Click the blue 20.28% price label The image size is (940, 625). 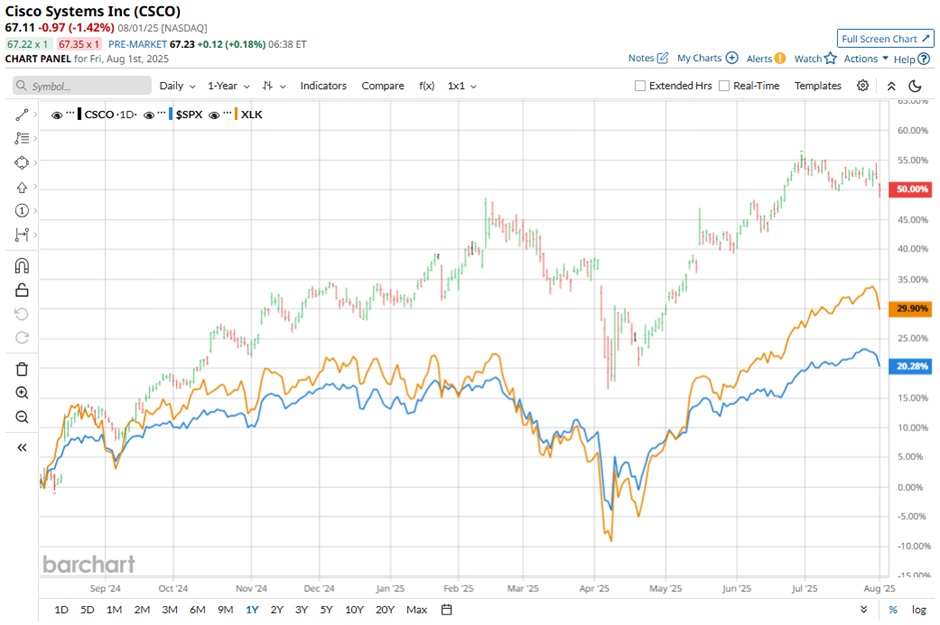[911, 366]
